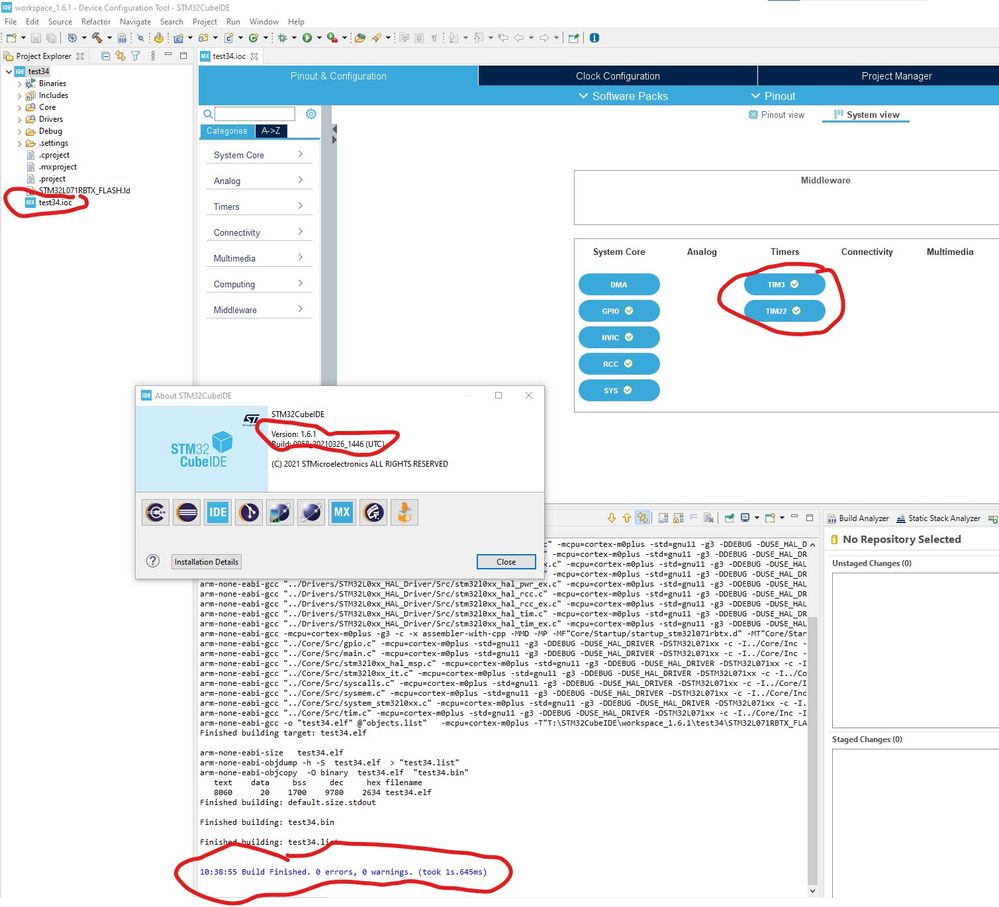Viewport: 999px width, 907px height.
Task: Click the filter funnel icon in Project Explorer
Action: [136, 56]
